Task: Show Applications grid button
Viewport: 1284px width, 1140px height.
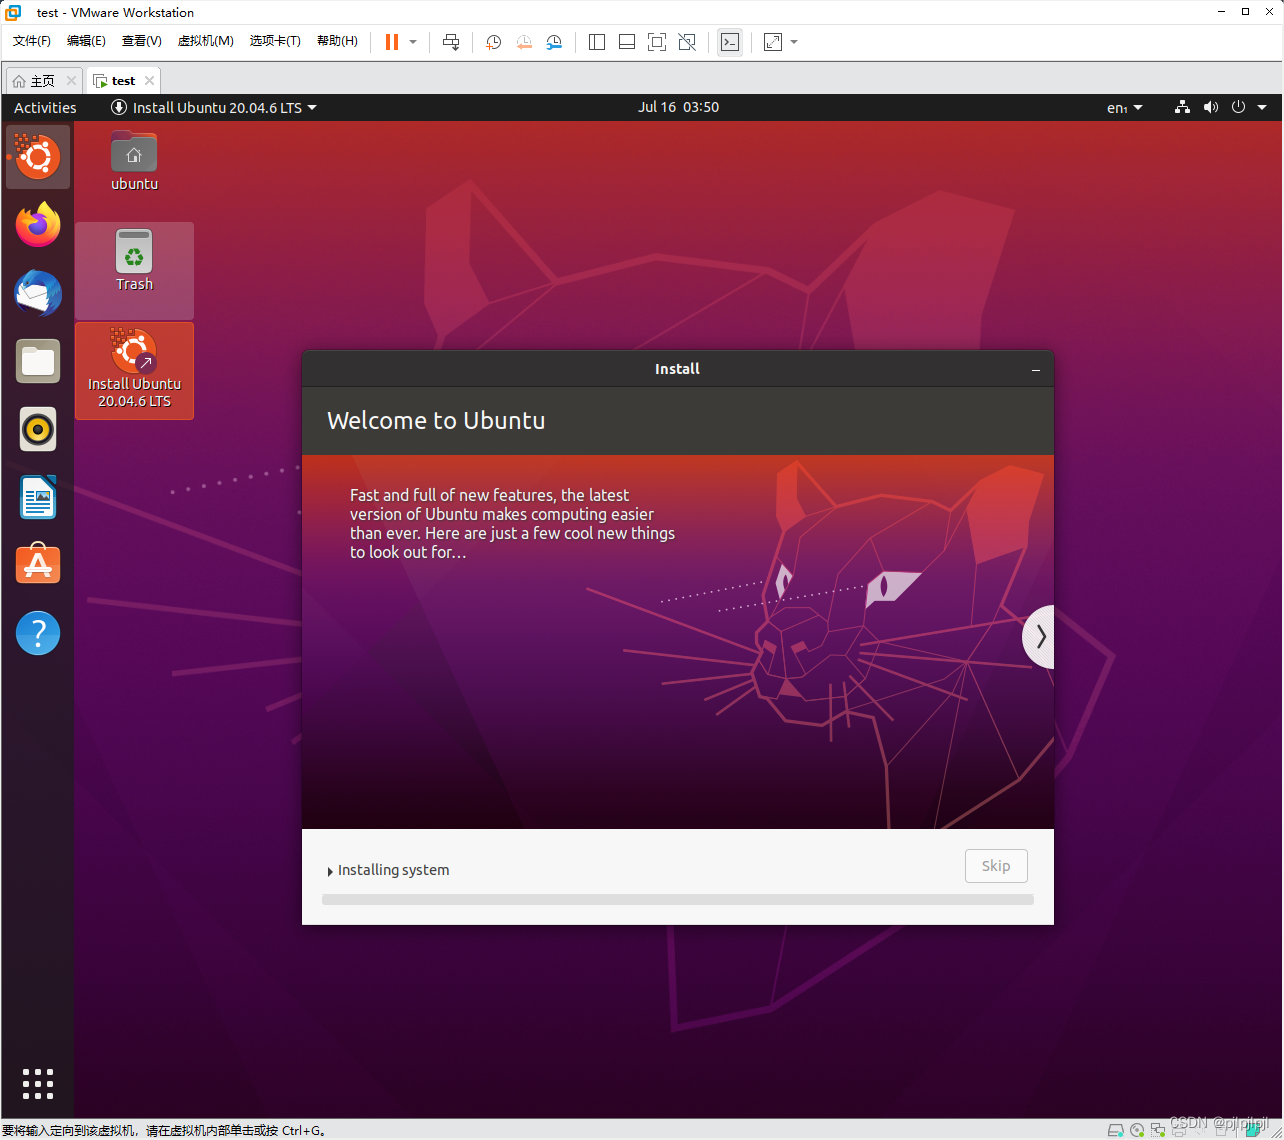Action: pyautogui.click(x=38, y=1084)
